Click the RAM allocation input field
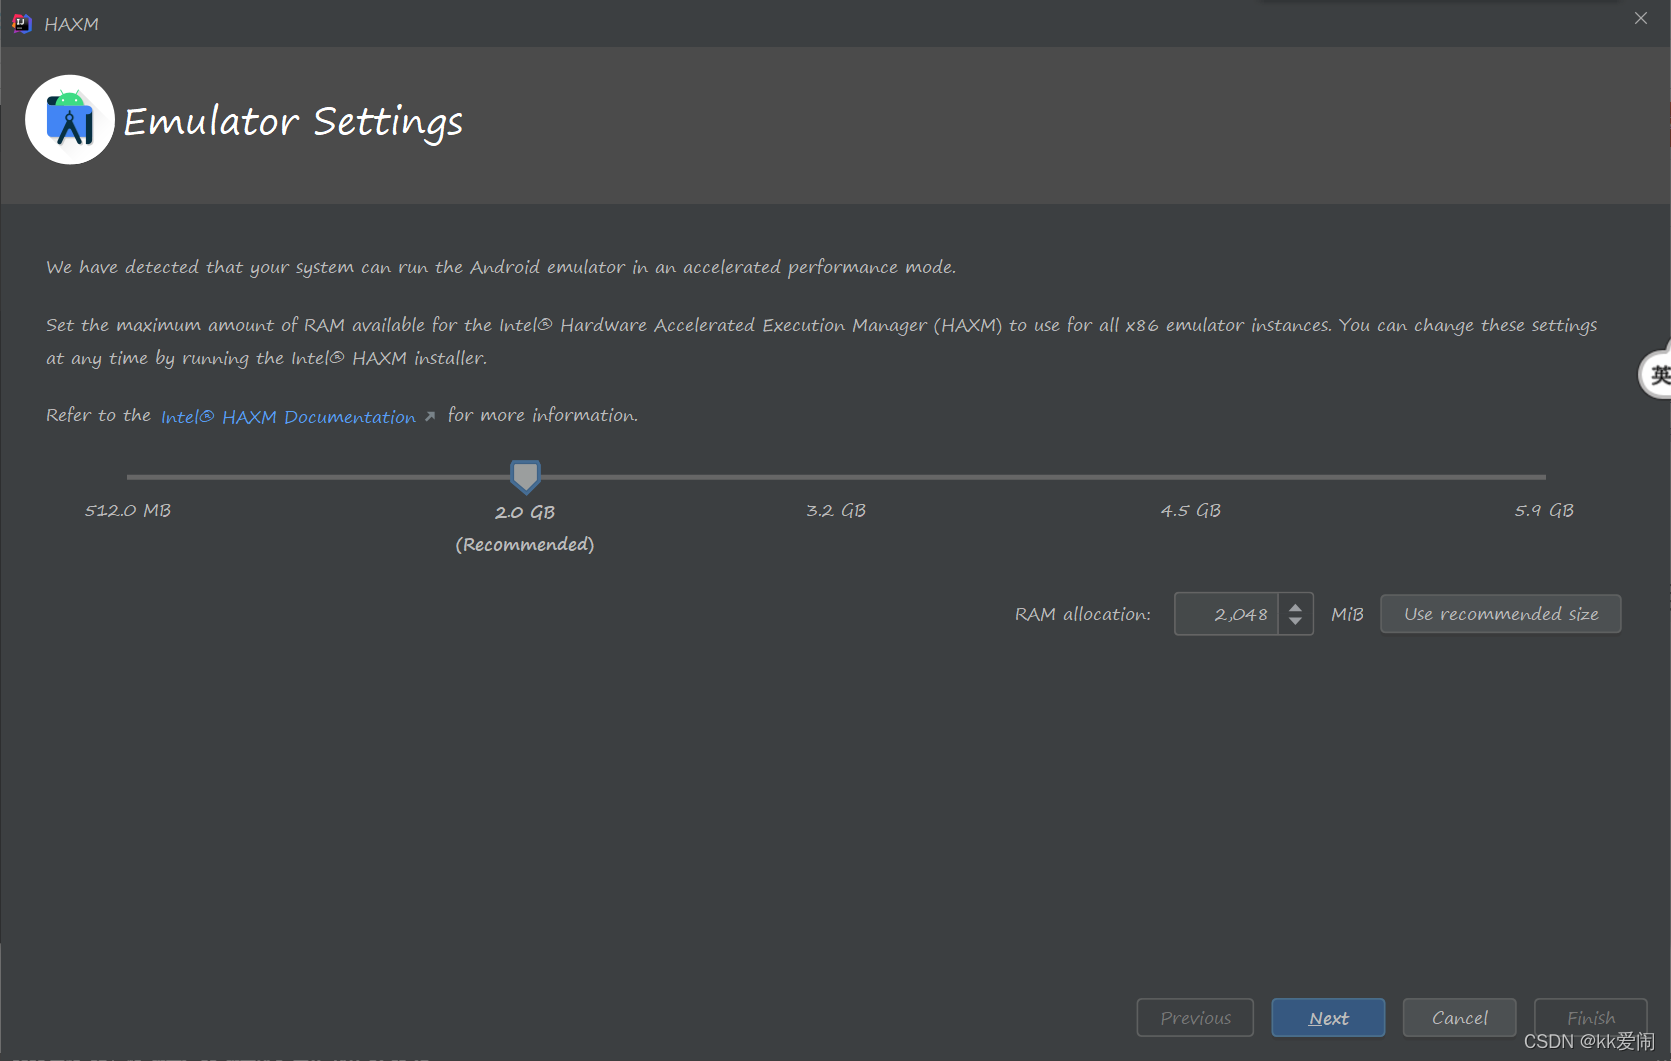 click(1227, 614)
